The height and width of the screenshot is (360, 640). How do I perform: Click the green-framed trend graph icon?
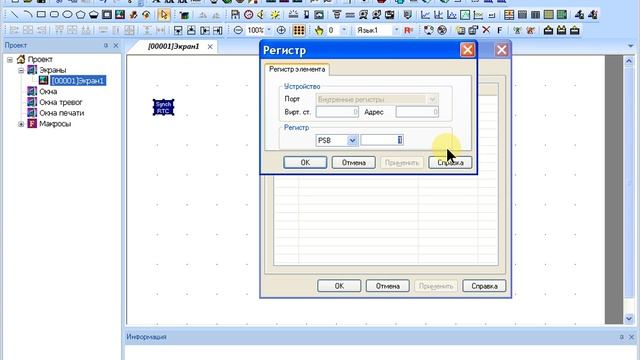tap(465, 15)
